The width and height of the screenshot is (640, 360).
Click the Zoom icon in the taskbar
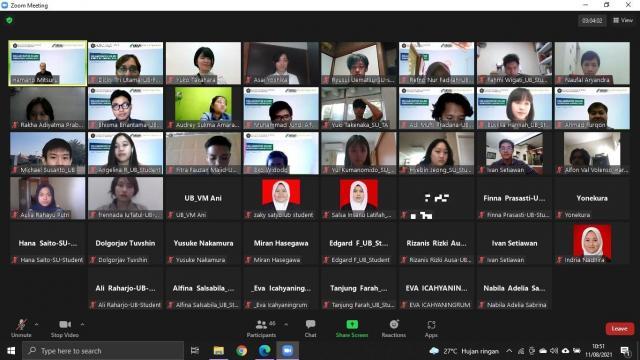pyautogui.click(x=287, y=351)
